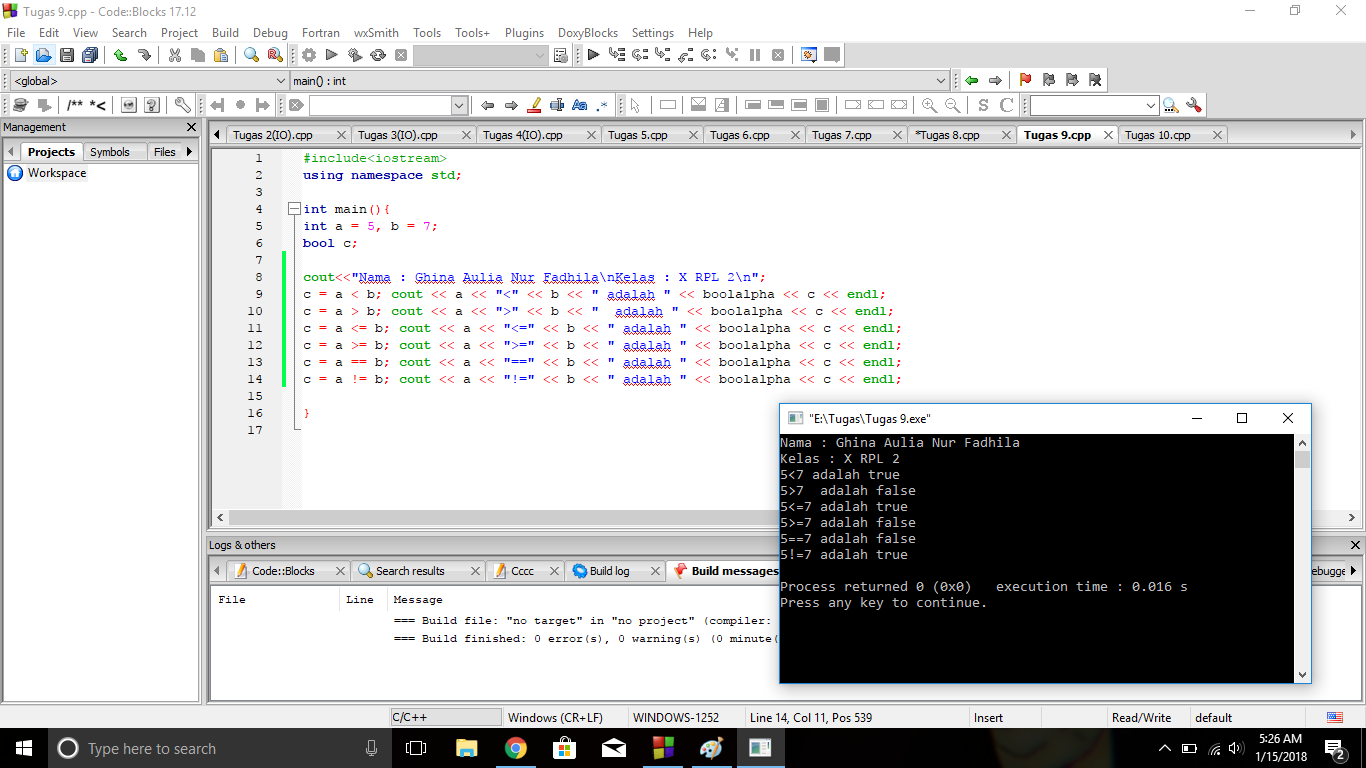Undo the last edit with green arrow
Screen dimensions: 1366x768
coord(121,56)
